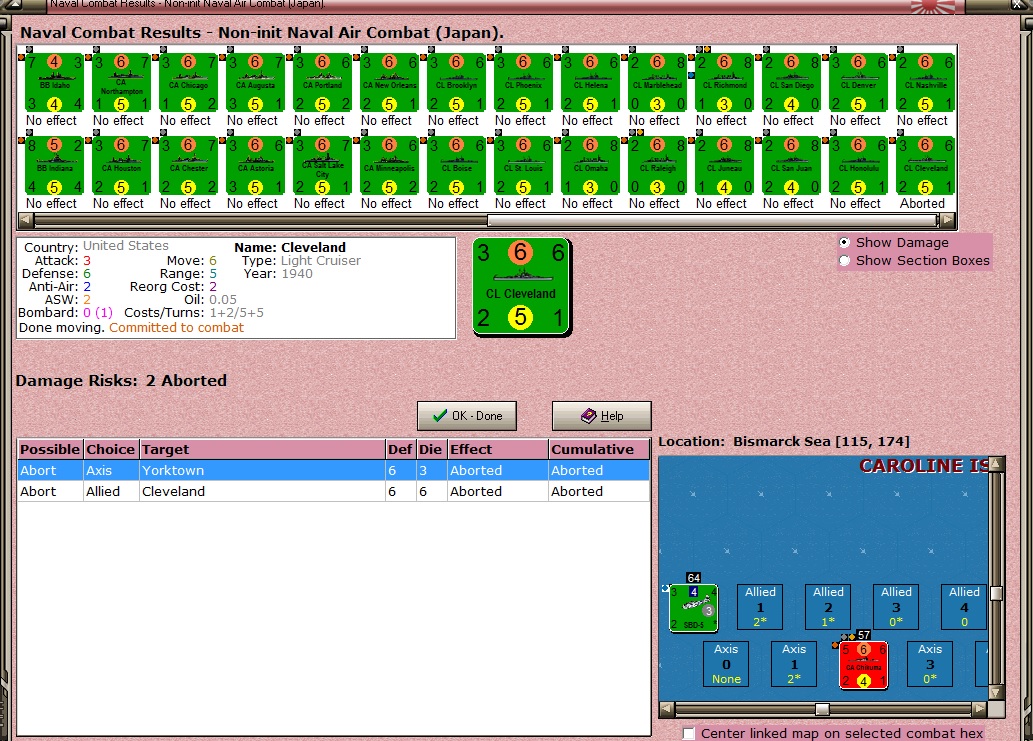This screenshot has height=741, width=1033.
Task: Select the BB Idaho unit counter
Action: click(55, 82)
